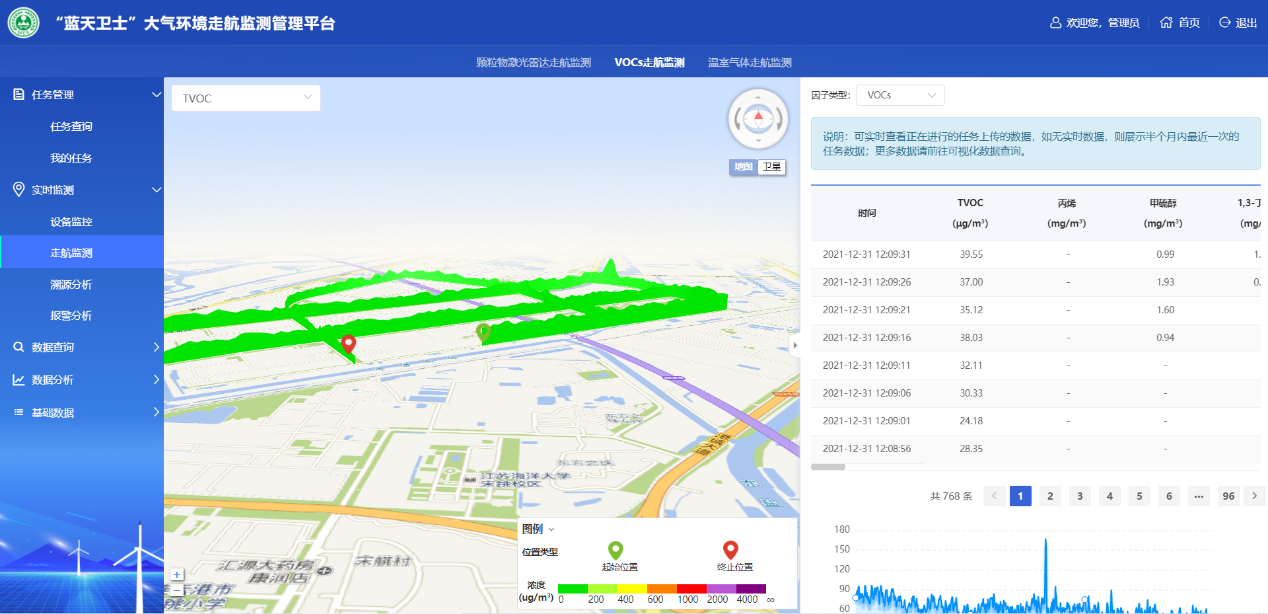The image size is (1268, 614).
Task: Click the red end-position marker on map
Action: 349,345
